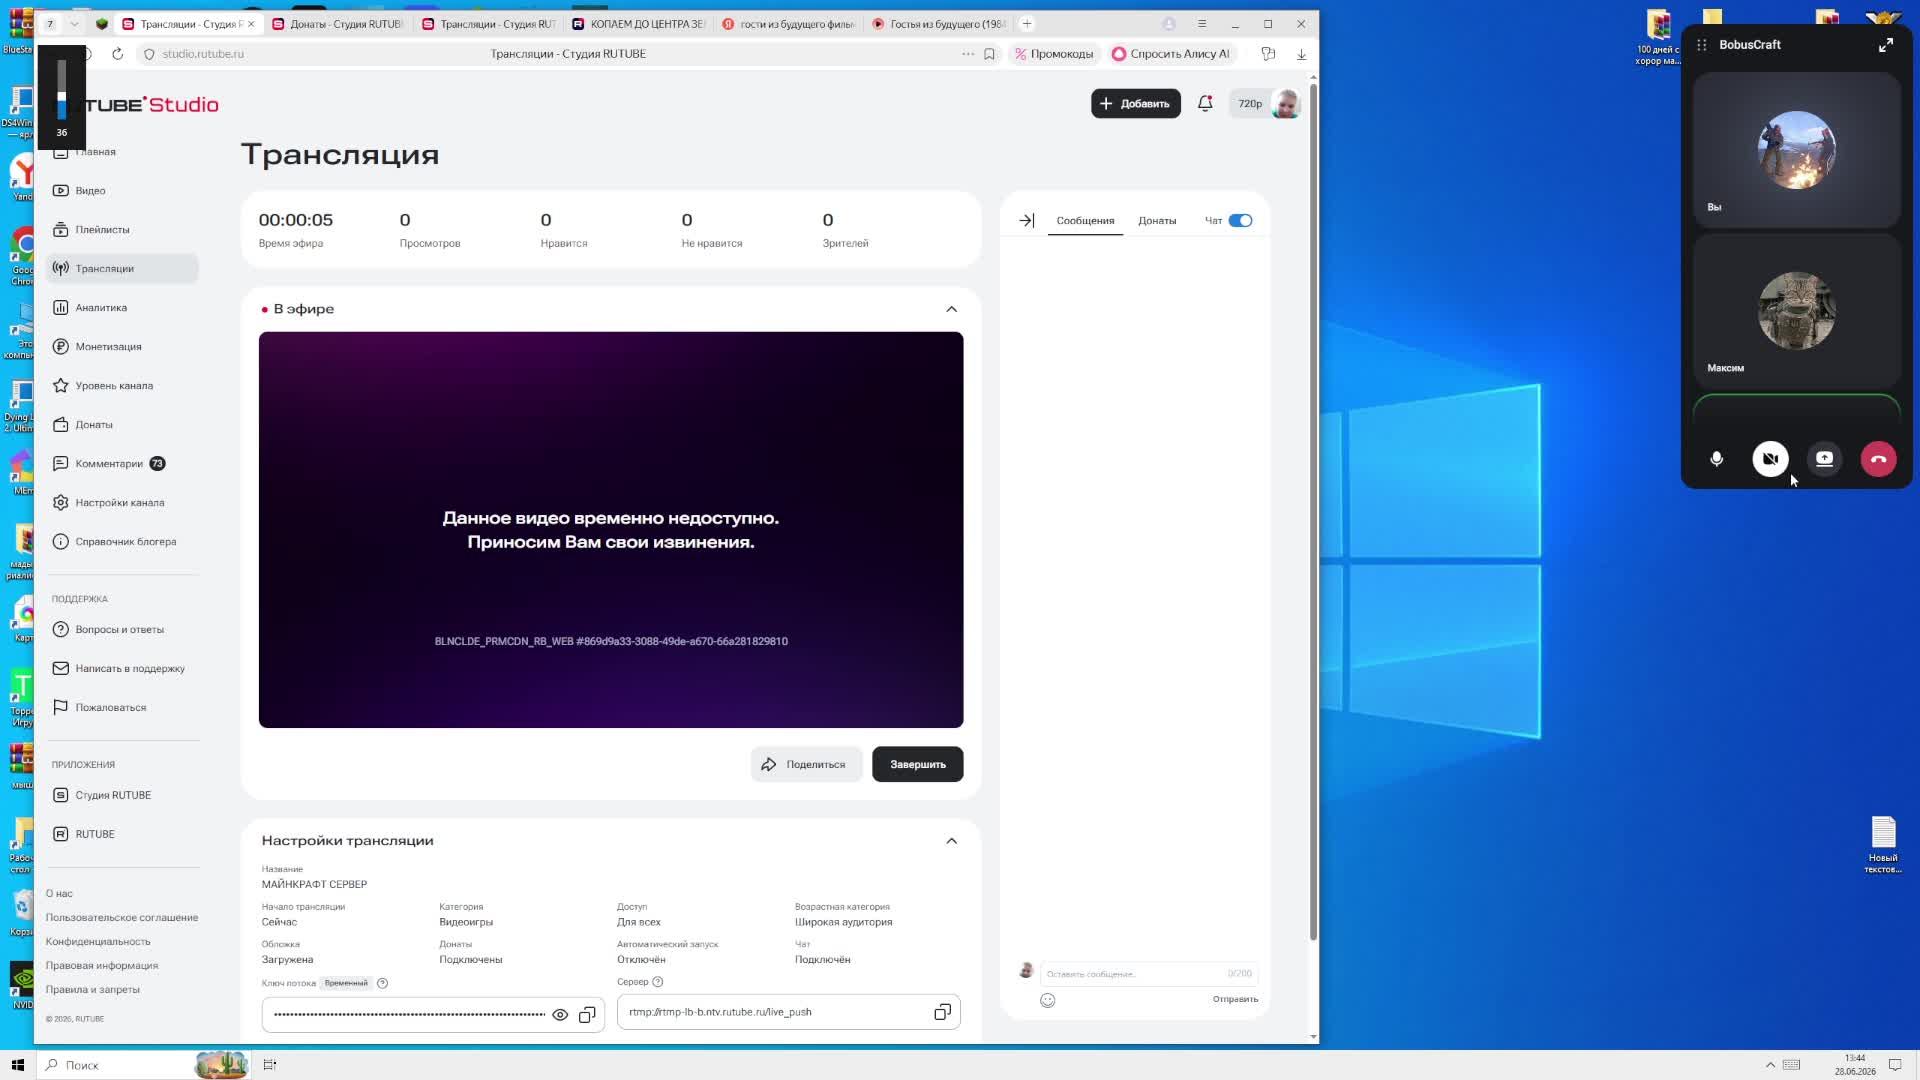Viewport: 1920px width, 1080px height.
Task: Toggle the Чат switch off
Action: pyautogui.click(x=1240, y=221)
